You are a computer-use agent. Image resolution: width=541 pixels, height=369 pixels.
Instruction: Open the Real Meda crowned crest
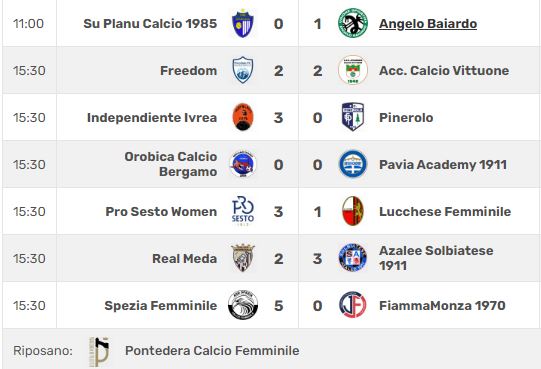243,258
